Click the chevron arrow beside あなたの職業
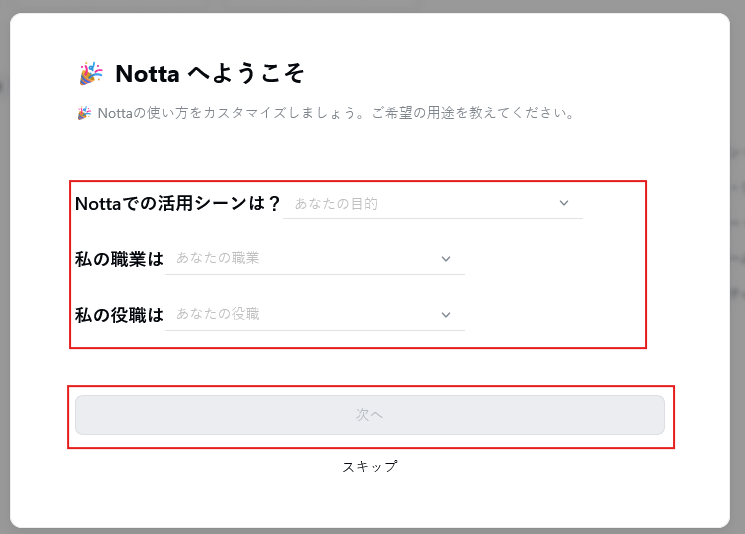Viewport: 745px width, 534px height. [x=446, y=259]
